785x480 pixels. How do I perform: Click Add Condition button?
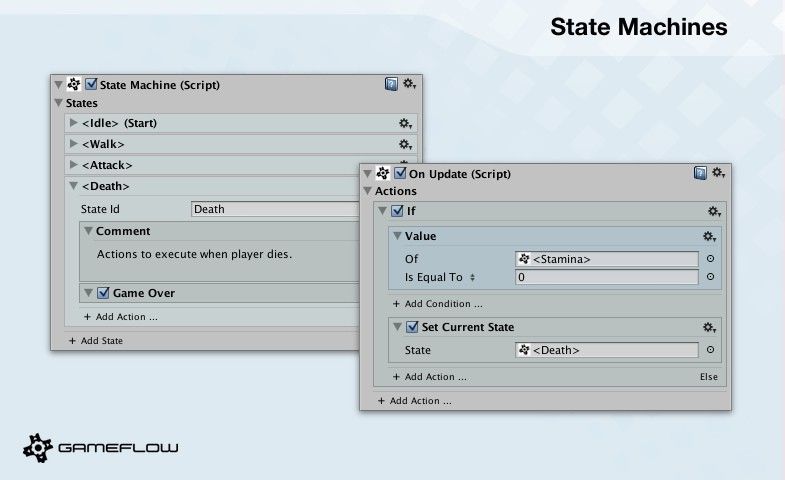pos(438,304)
